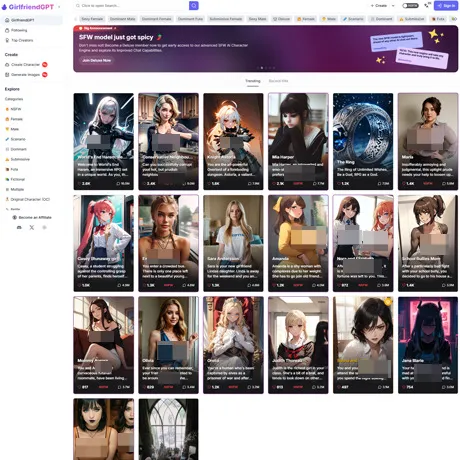Switch to the Trending tab
This screenshot has height=460, width=460.
click(253, 81)
